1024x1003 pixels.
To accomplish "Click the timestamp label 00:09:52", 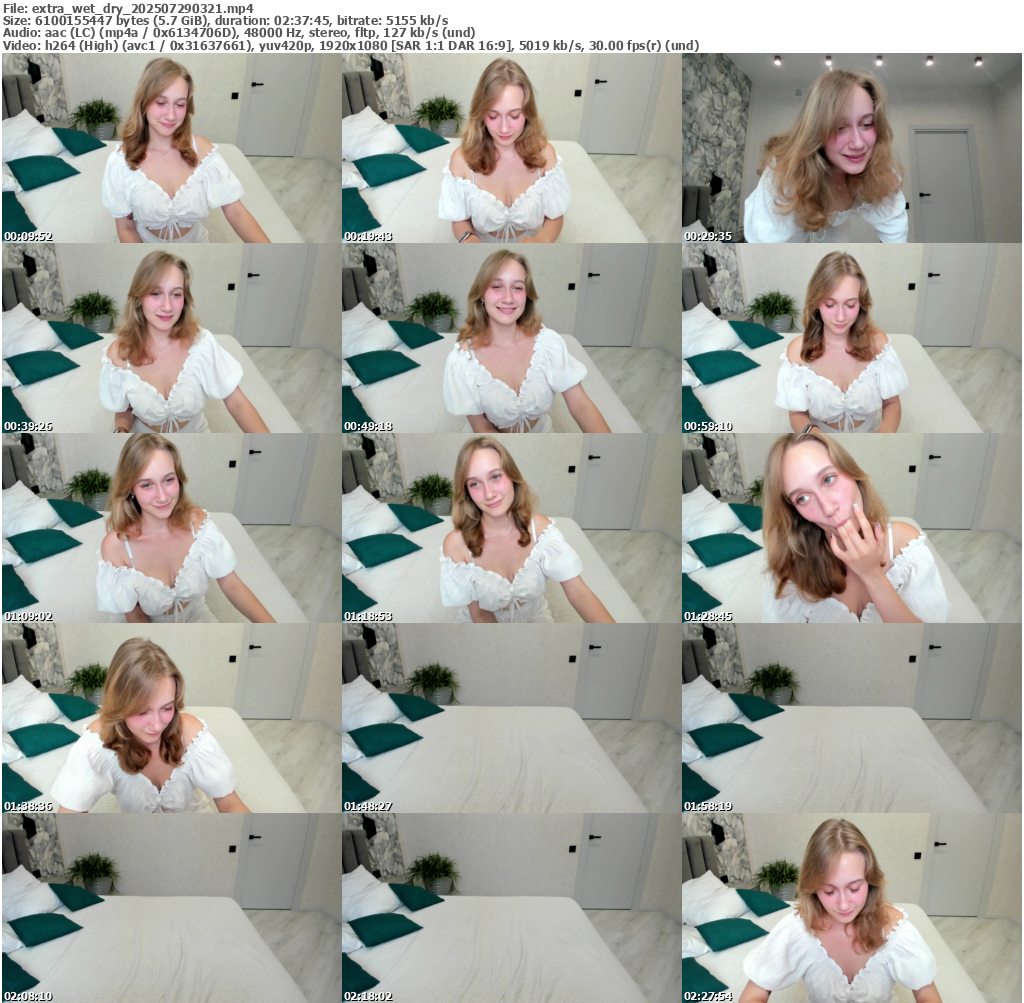I will pyautogui.click(x=28, y=236).
